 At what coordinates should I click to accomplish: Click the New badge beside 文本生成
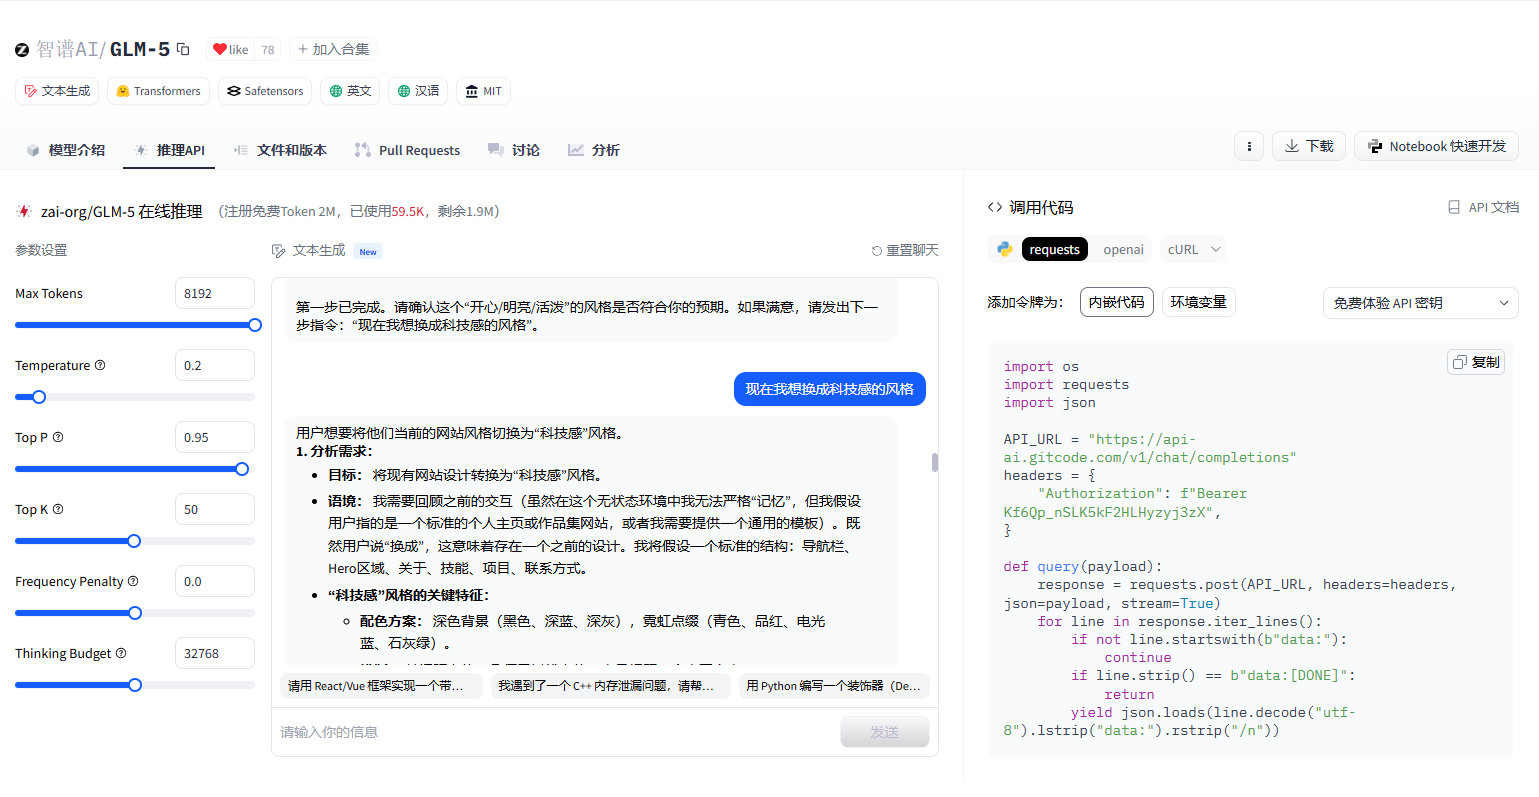pos(368,252)
